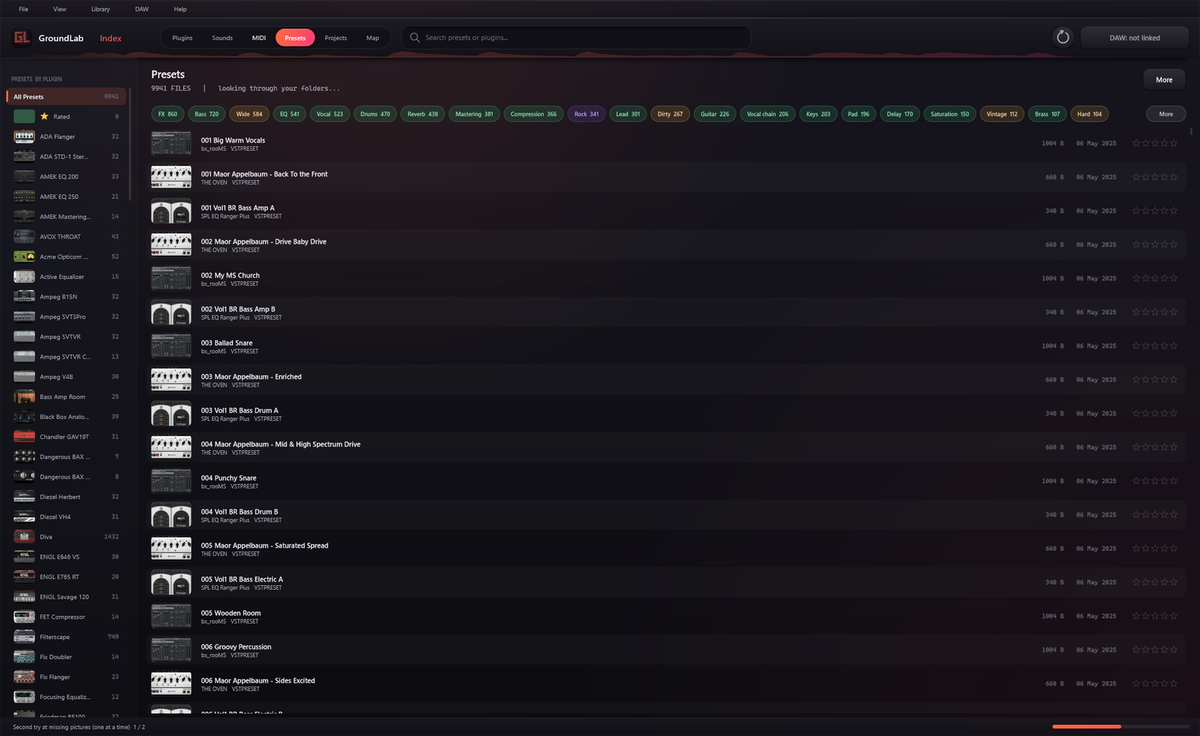
Task: Toggle the Bass 720 tag filter
Action: (207, 114)
